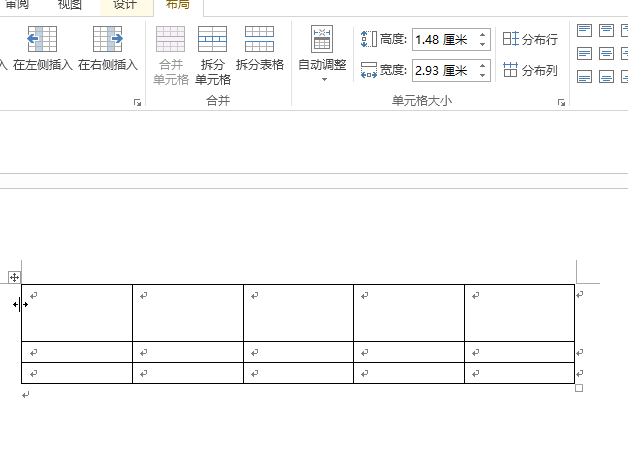The image size is (628, 459).
Task: Click Insert Left (在左侧插入) icon
Action: (42, 39)
